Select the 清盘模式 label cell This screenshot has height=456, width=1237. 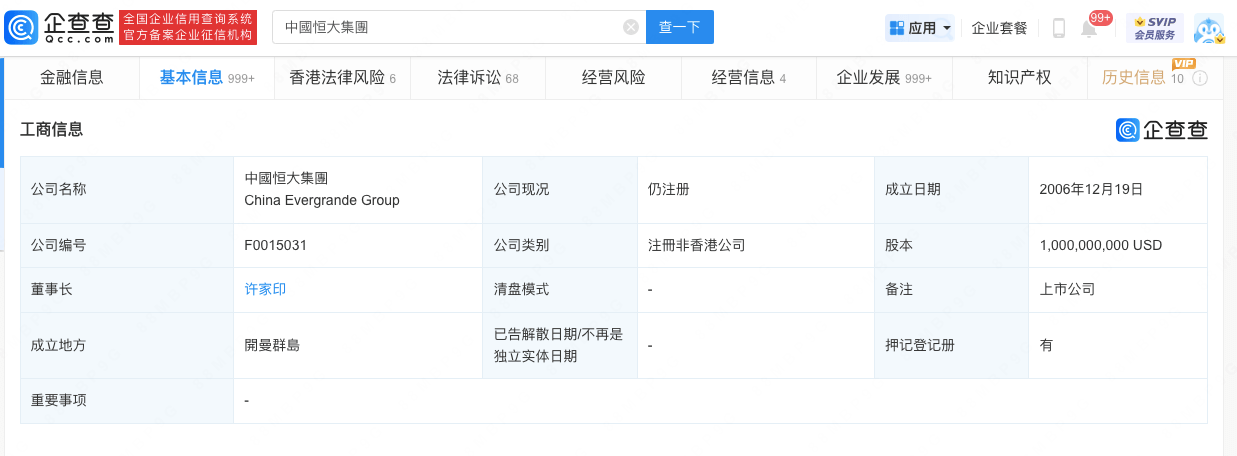(559, 290)
